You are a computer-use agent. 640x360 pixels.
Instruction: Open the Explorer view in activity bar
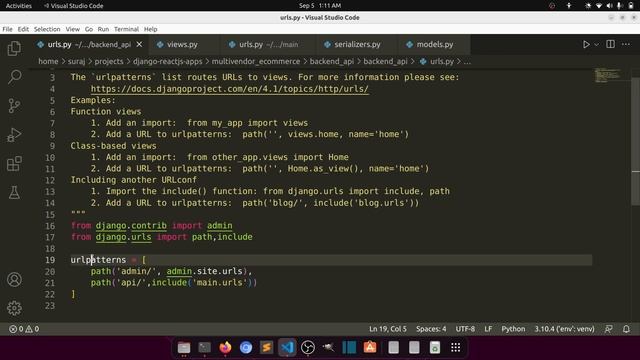point(14,49)
